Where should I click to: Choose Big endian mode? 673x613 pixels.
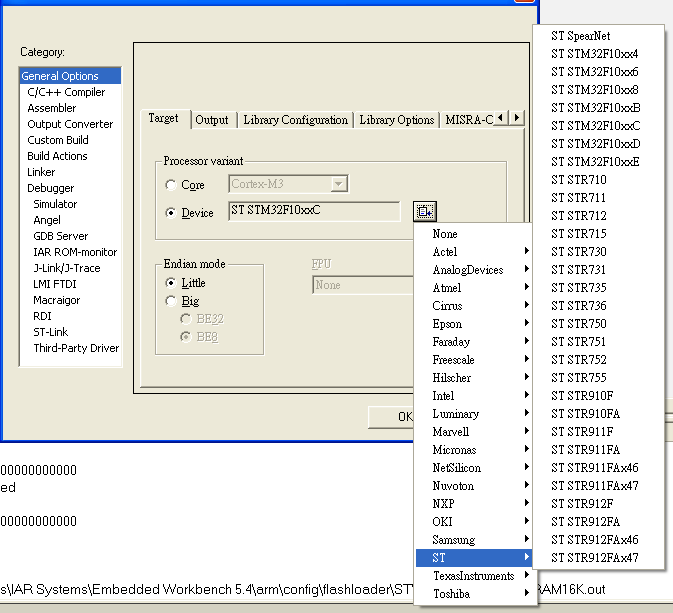(171, 301)
